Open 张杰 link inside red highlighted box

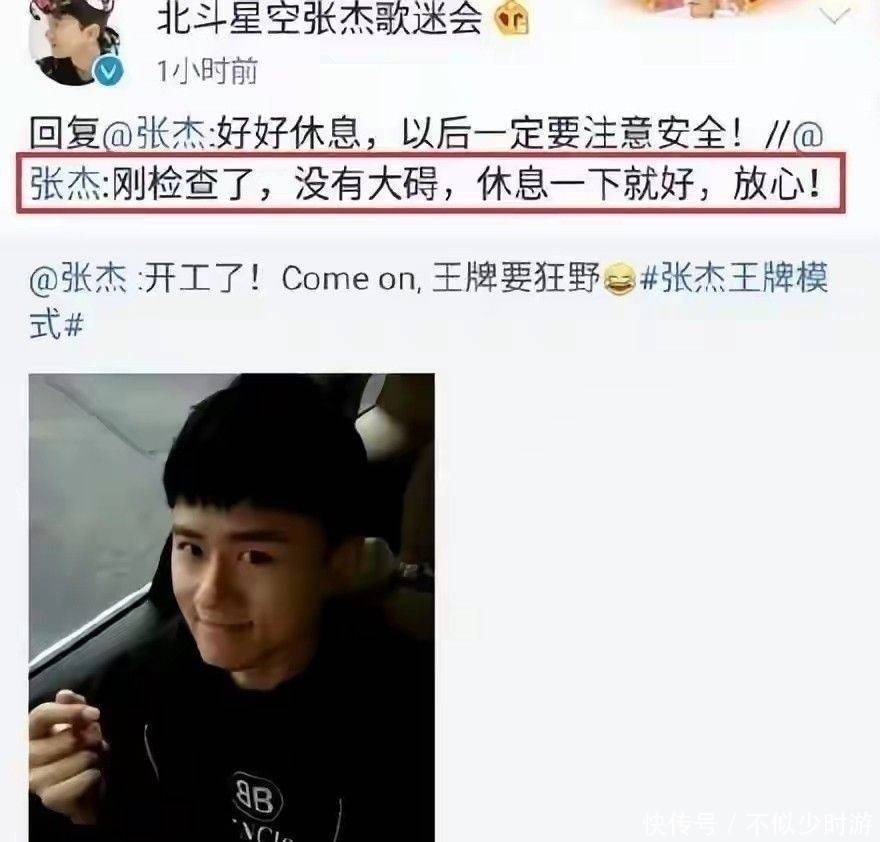[65, 185]
